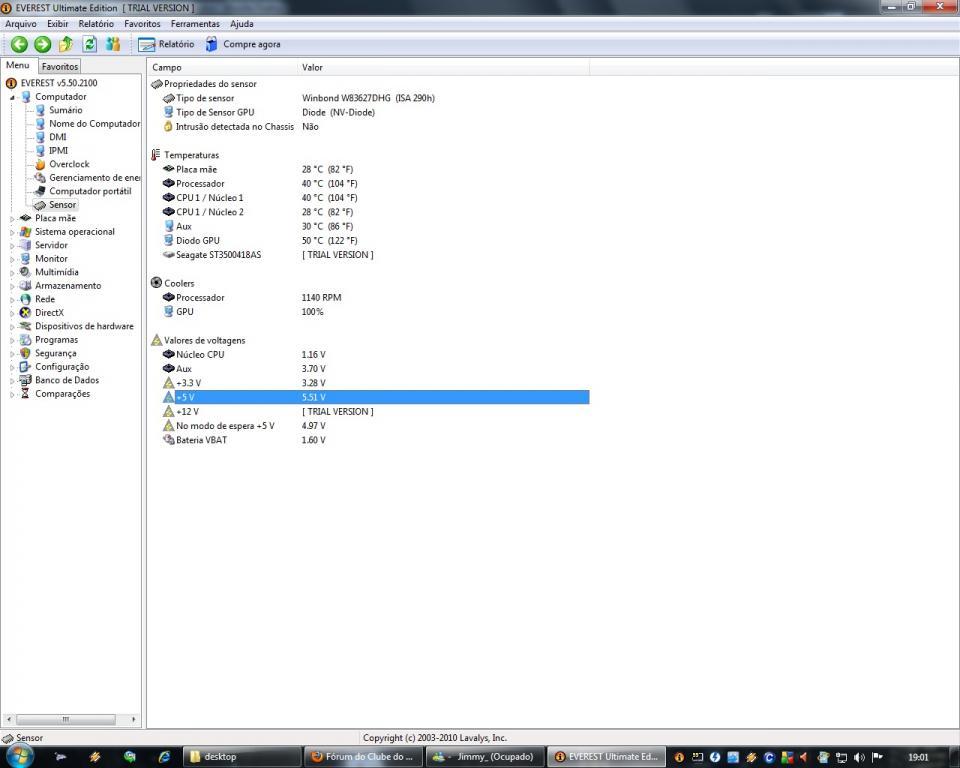The height and width of the screenshot is (768, 960).
Task: Select Nome do Computador tree item
Action: pyautogui.click(x=95, y=124)
